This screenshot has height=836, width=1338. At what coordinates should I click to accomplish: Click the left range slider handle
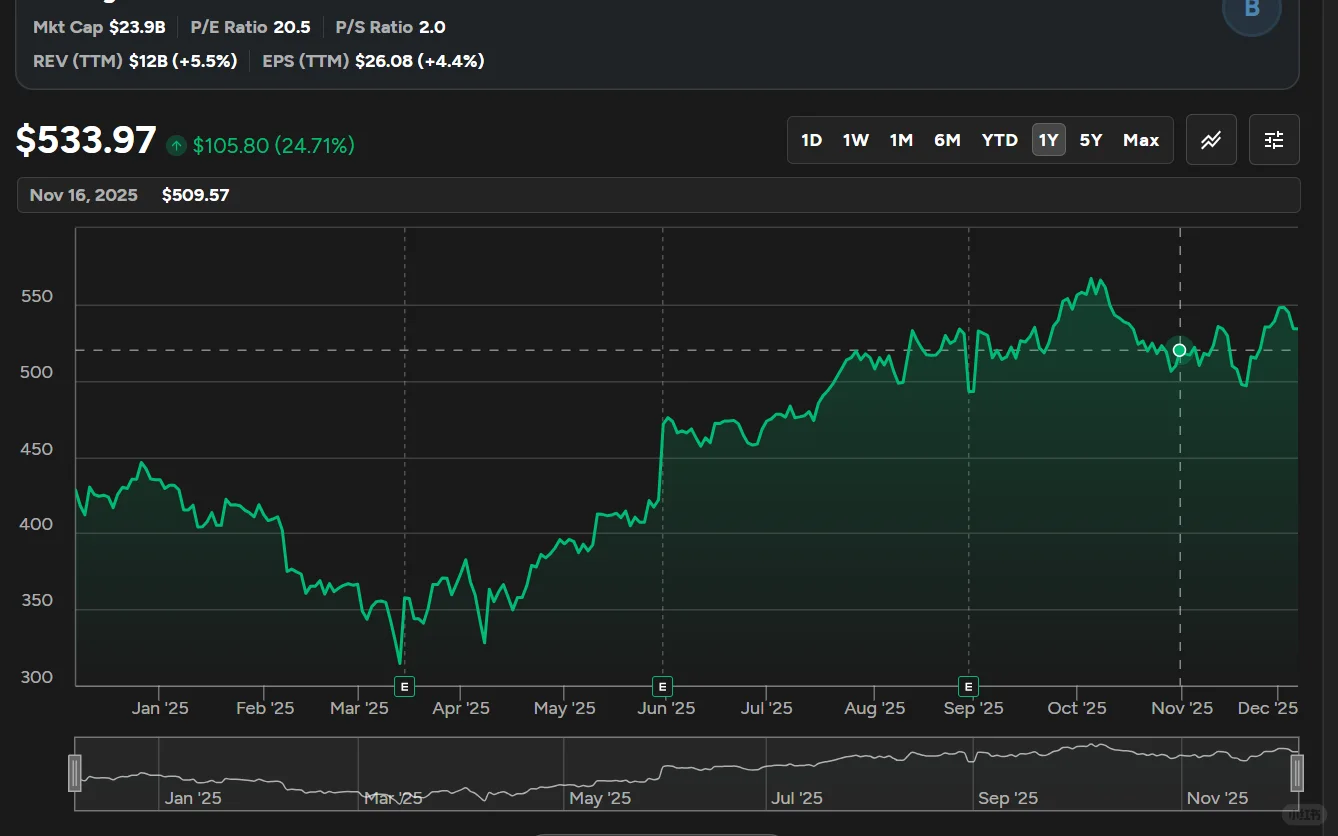coord(74,773)
